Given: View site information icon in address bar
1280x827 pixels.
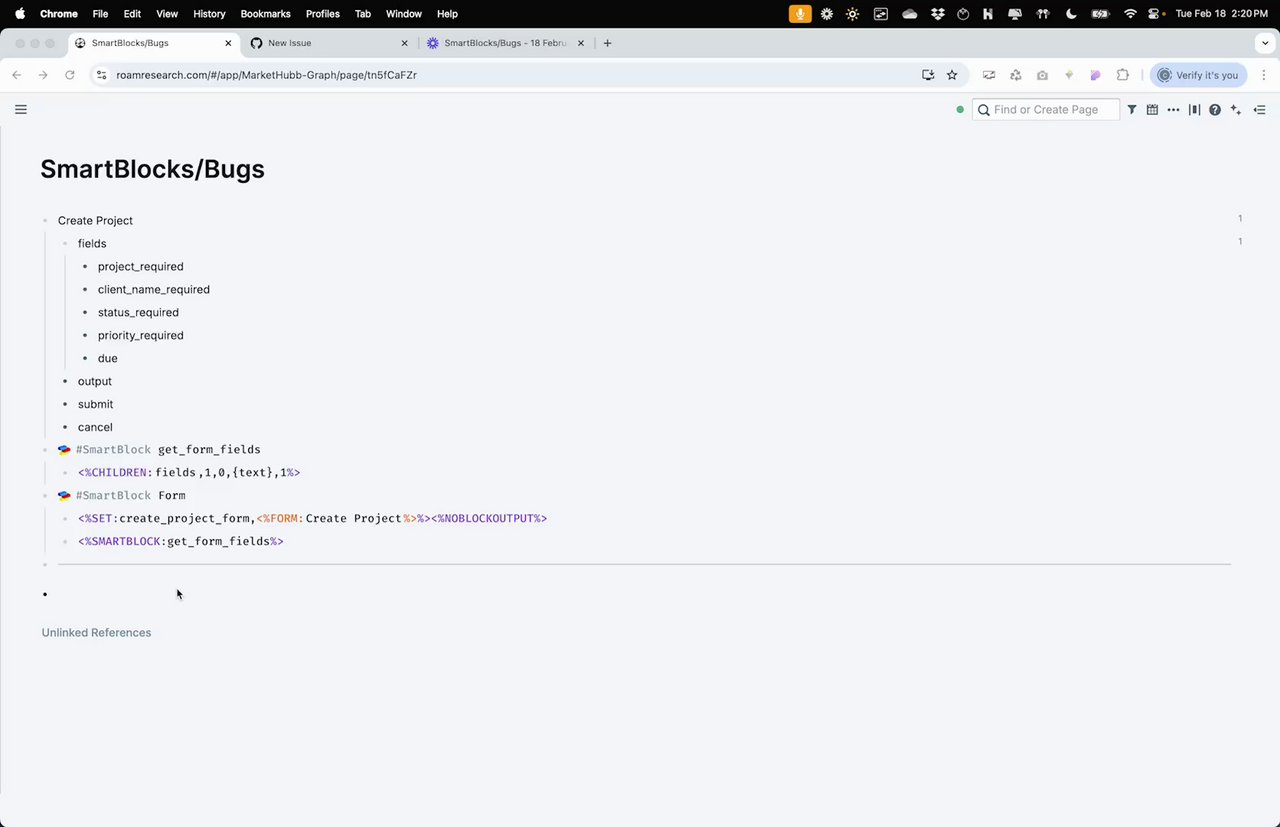Looking at the screenshot, I should tap(101, 75).
